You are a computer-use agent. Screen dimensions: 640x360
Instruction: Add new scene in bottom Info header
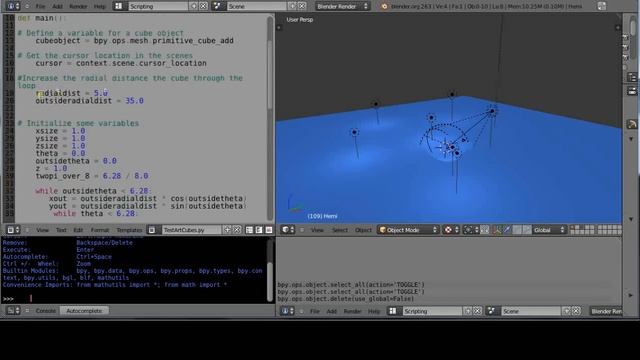pos(567,311)
